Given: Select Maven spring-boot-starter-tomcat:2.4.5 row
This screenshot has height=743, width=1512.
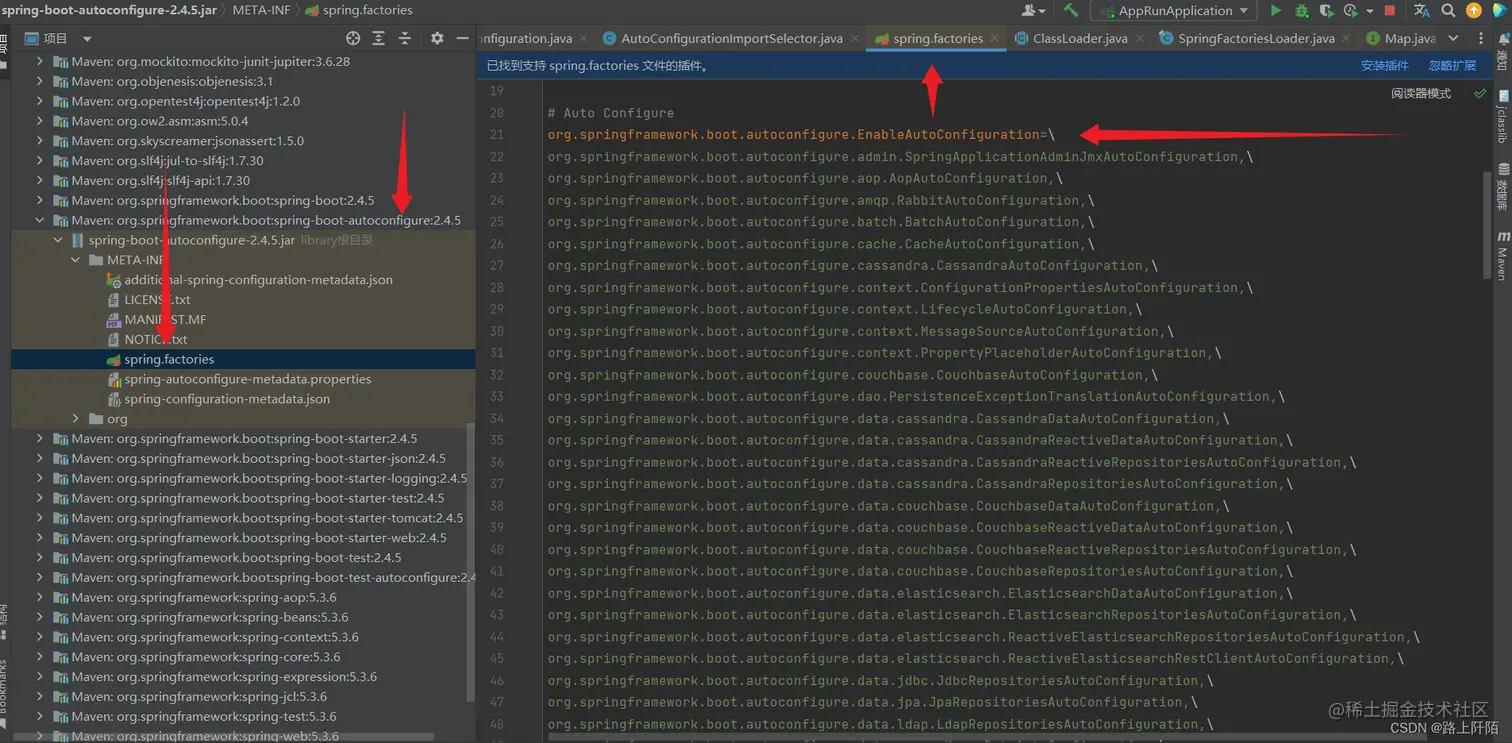Looking at the screenshot, I should [243, 518].
